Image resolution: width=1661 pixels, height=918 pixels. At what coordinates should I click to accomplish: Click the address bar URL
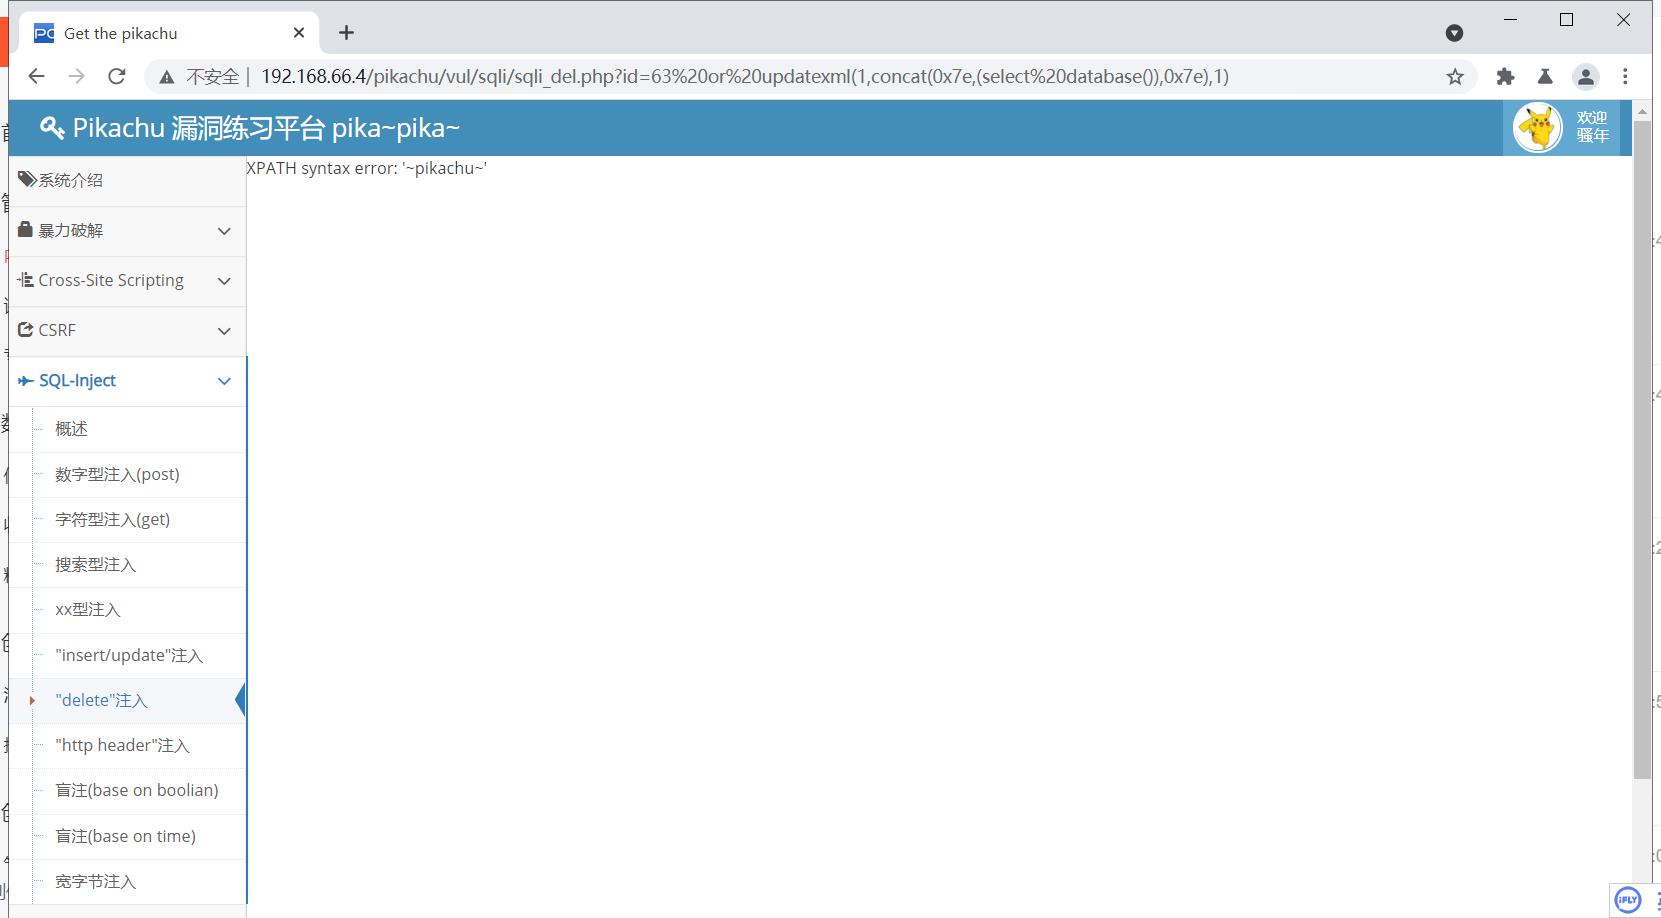click(x=745, y=76)
